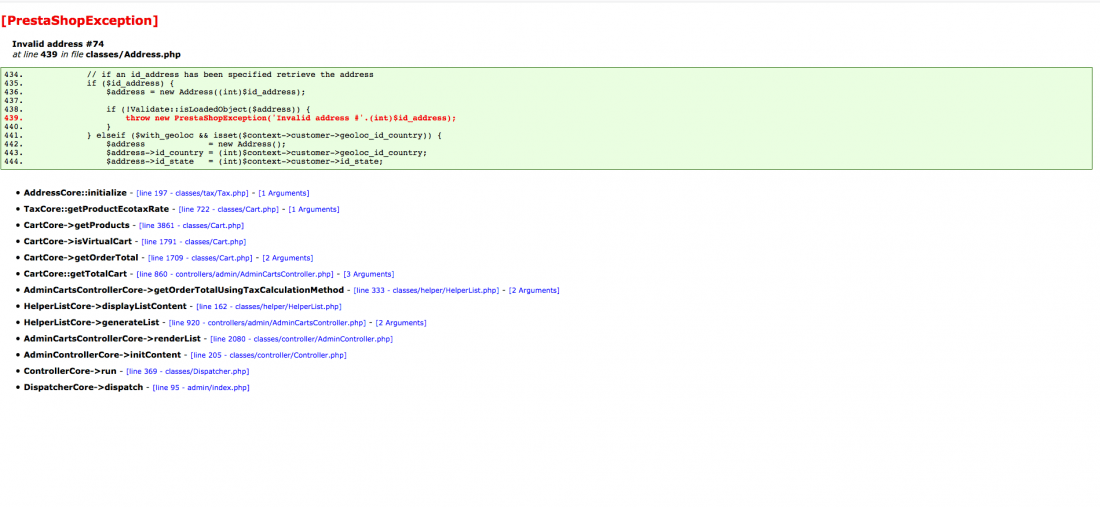Click the TaxCore::getProductEcotaxRate trace entry

(96, 209)
